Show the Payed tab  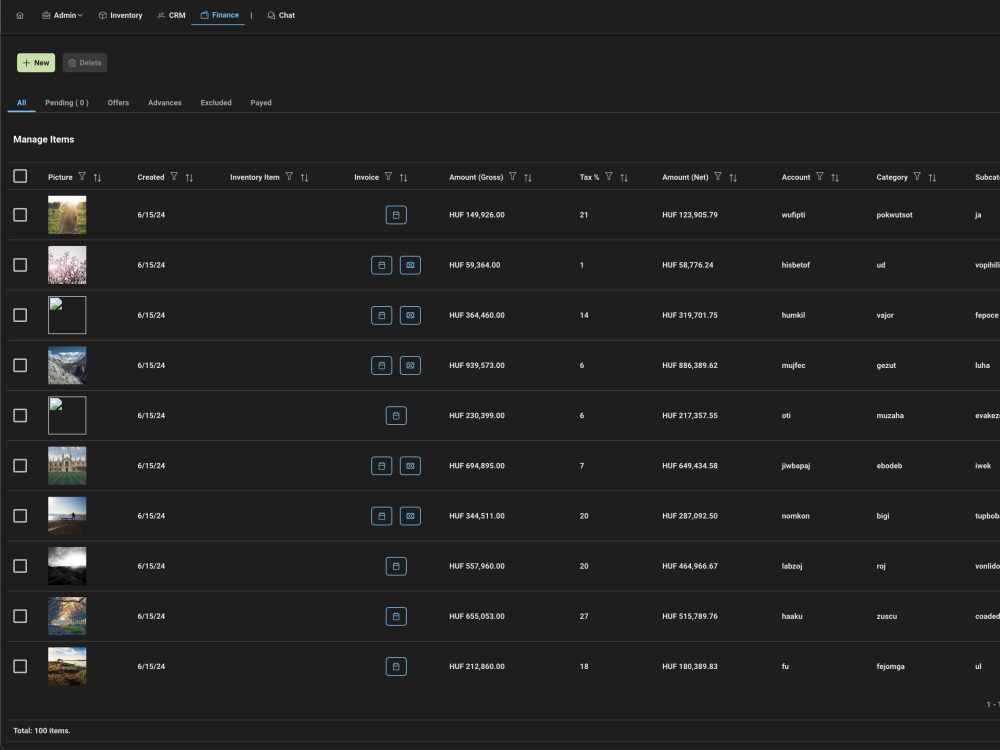pyautogui.click(x=261, y=103)
